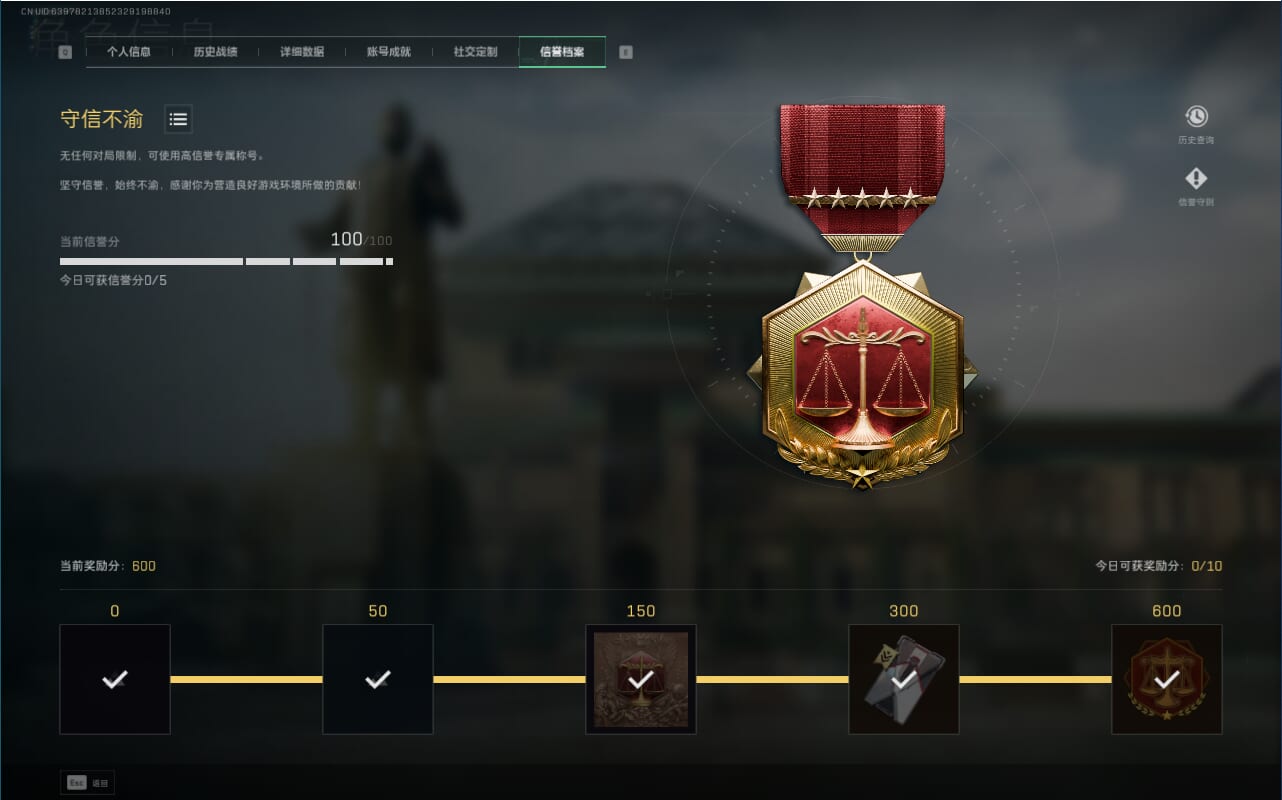
Task: Click the Q key icon left of tabs
Action: (65, 52)
